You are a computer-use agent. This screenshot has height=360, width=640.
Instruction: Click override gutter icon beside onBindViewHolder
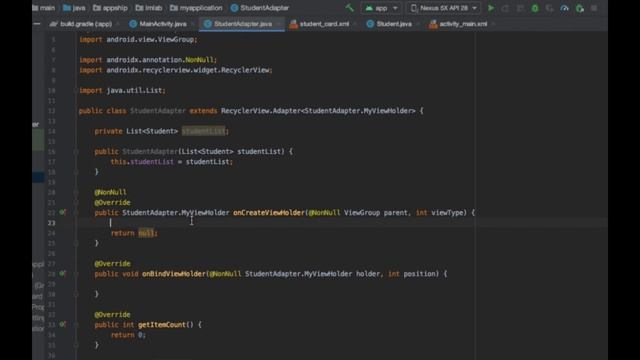[x=62, y=273]
